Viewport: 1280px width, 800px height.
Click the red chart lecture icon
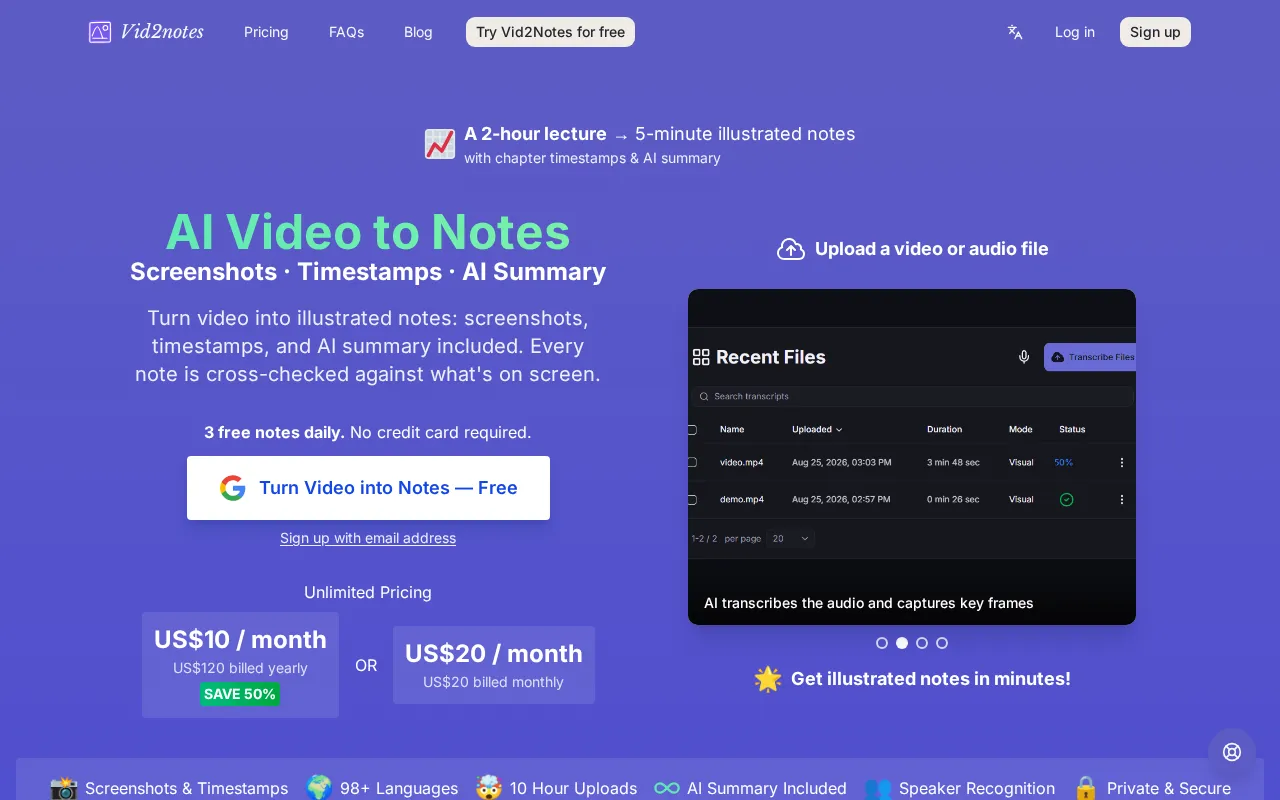(x=440, y=144)
